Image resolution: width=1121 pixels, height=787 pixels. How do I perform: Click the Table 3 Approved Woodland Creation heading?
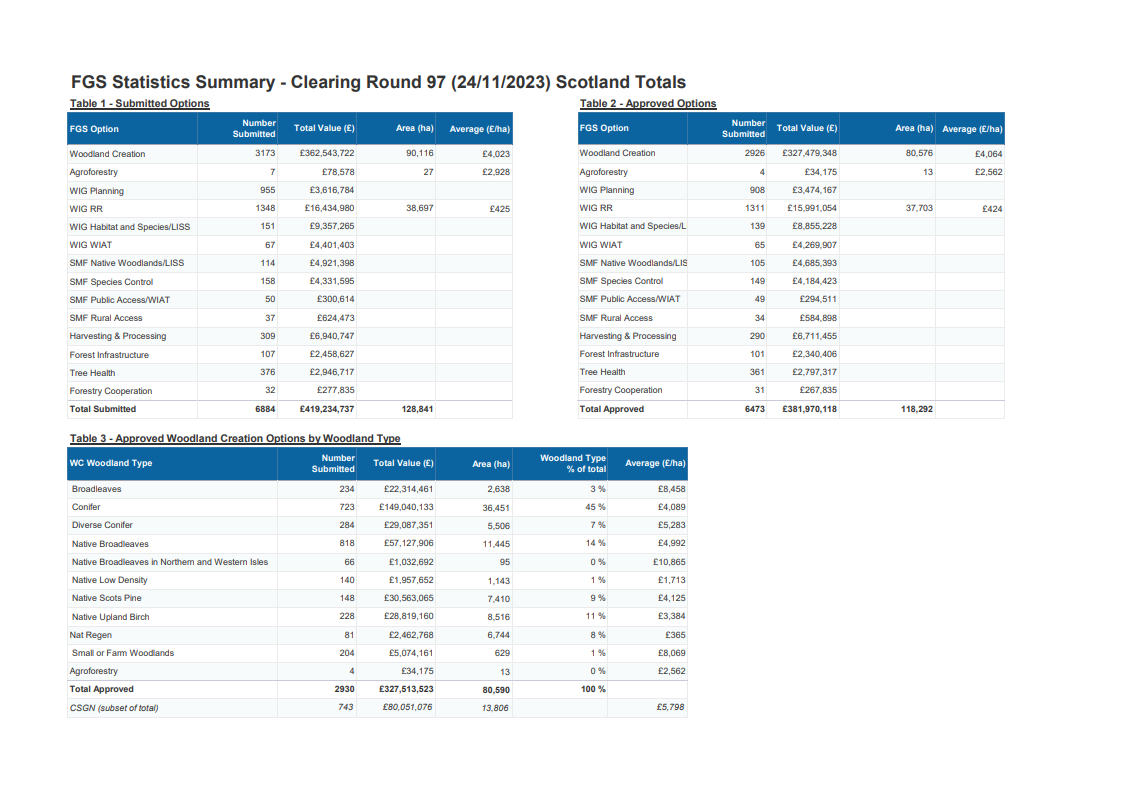(x=235, y=439)
